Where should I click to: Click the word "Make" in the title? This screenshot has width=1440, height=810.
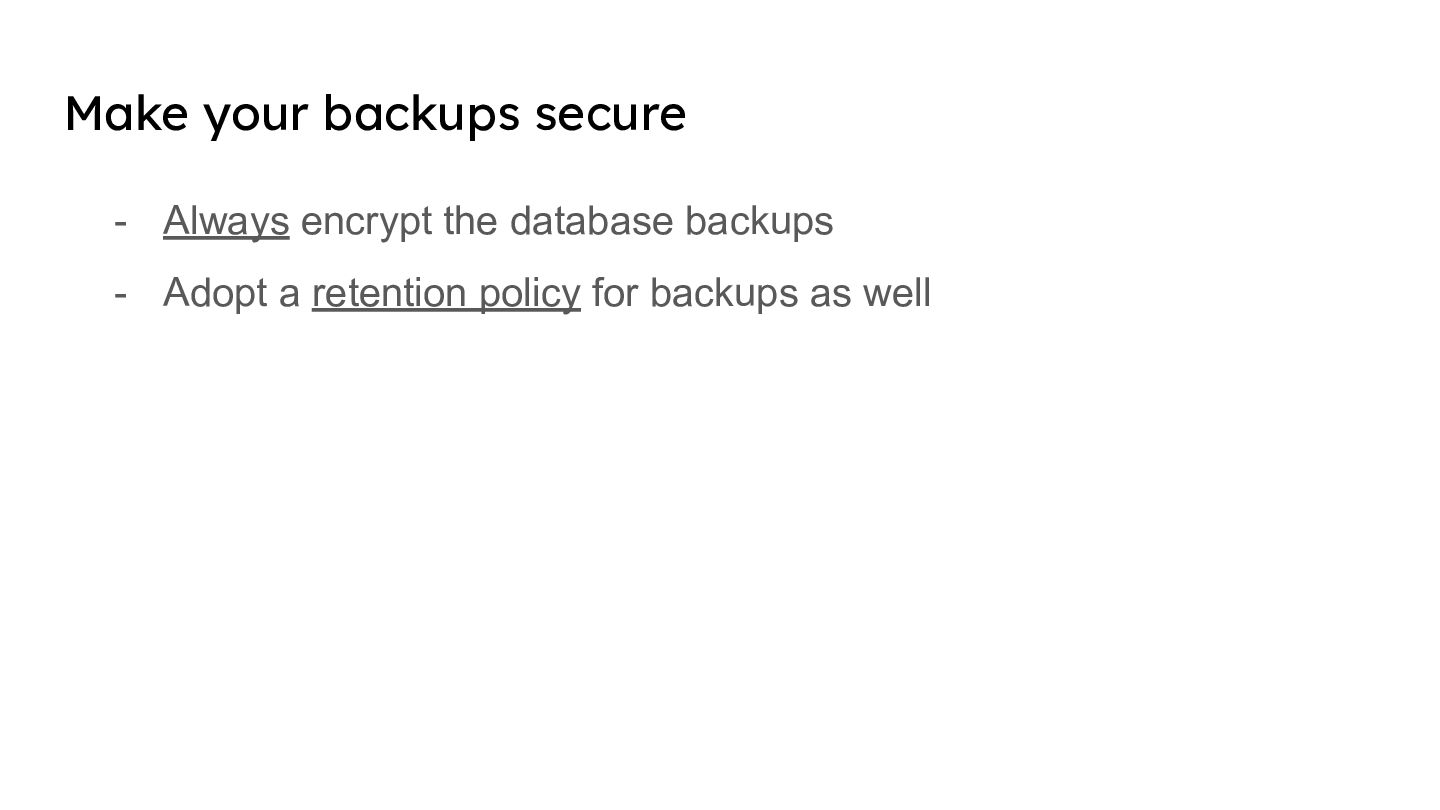(126, 113)
